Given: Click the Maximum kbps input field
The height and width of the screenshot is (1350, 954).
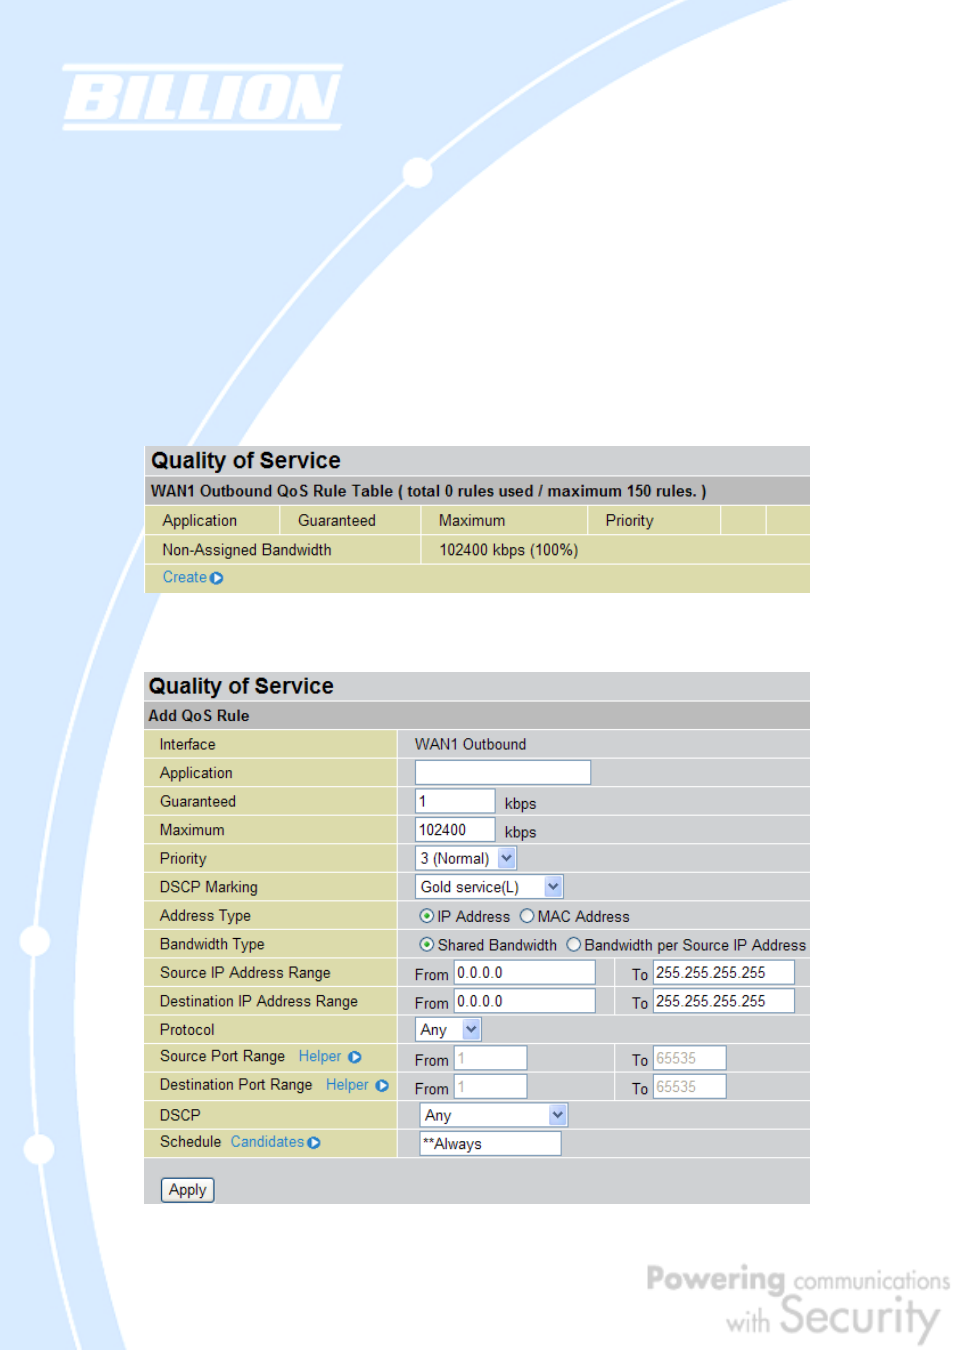Looking at the screenshot, I should (455, 830).
